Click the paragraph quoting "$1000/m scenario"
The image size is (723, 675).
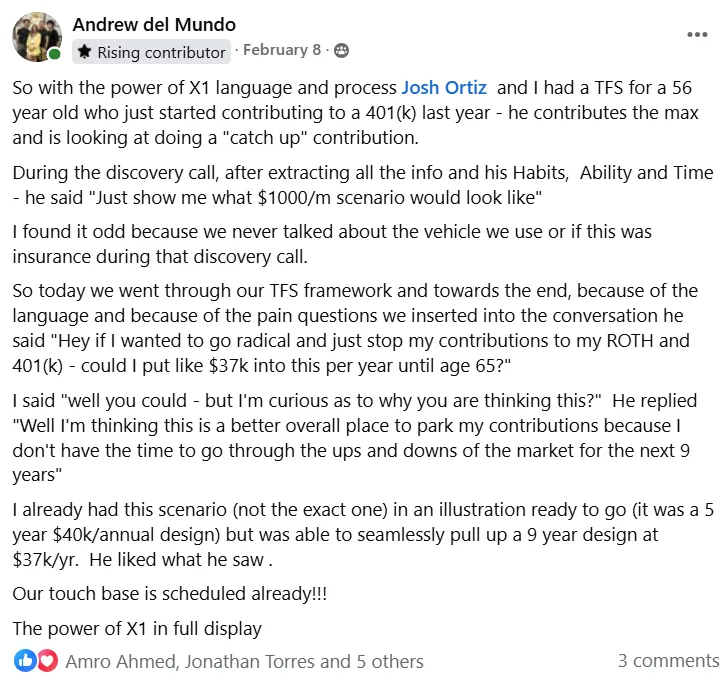tap(363, 185)
